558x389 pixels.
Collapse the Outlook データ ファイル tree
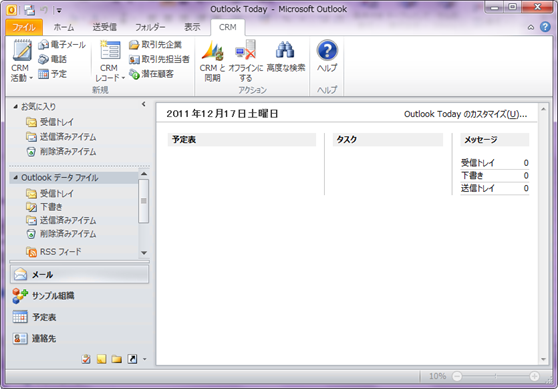point(15,177)
